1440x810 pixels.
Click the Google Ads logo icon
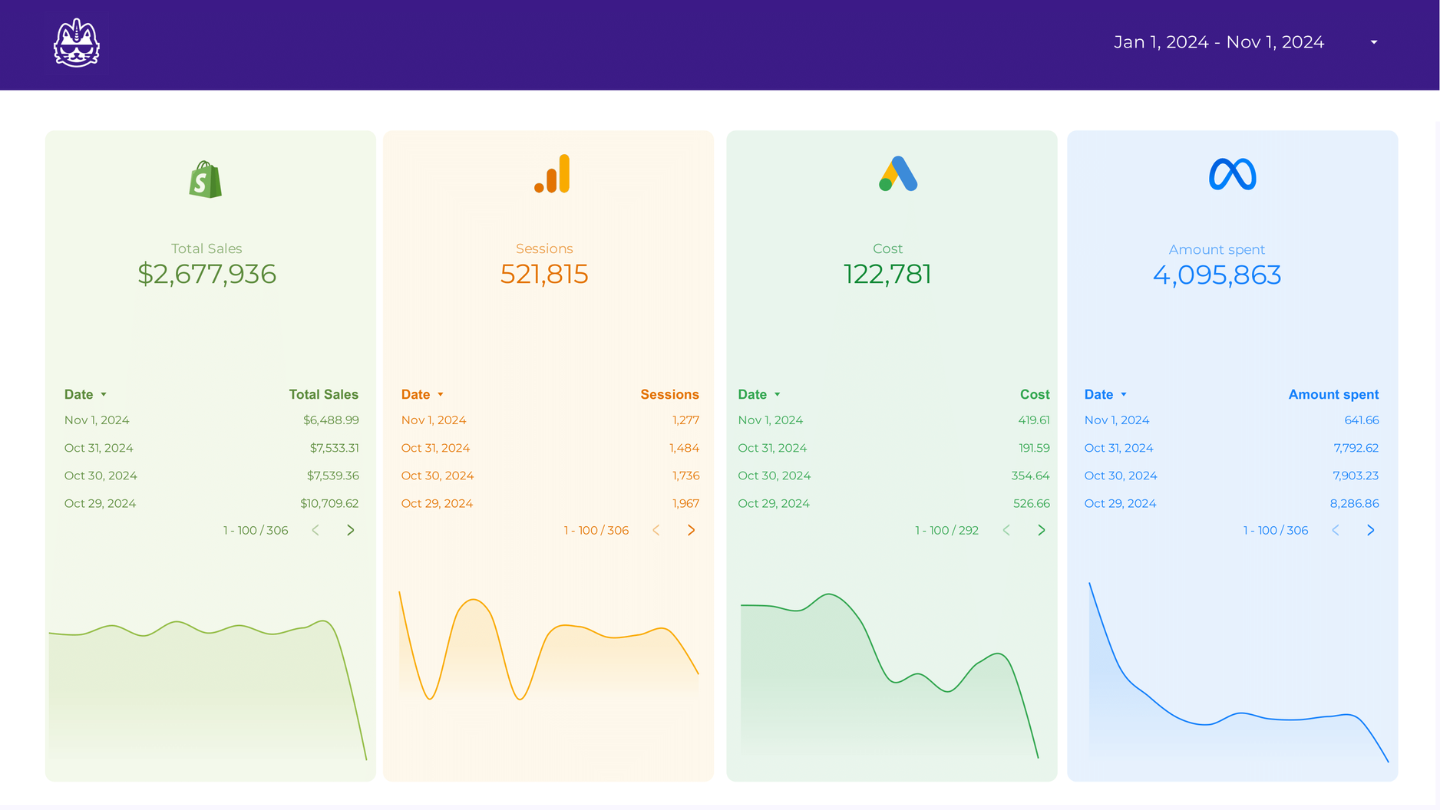pyautogui.click(x=897, y=174)
